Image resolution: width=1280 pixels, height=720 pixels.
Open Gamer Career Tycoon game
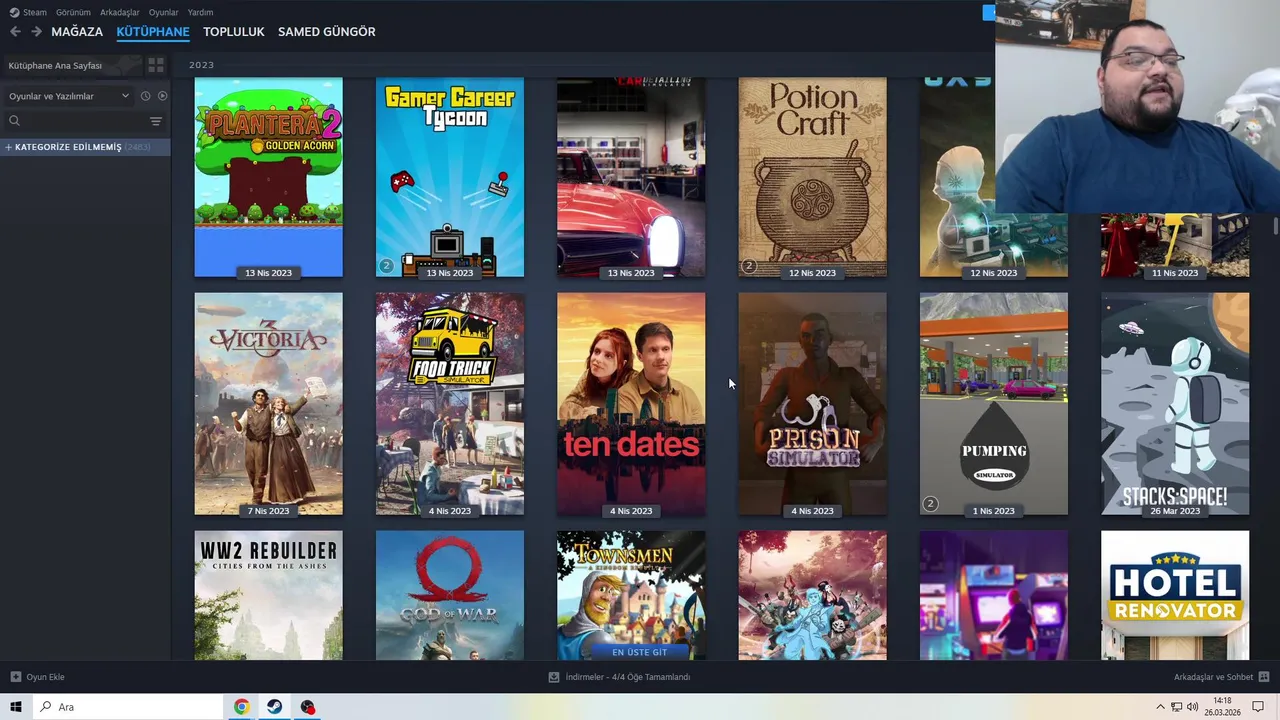coord(450,177)
